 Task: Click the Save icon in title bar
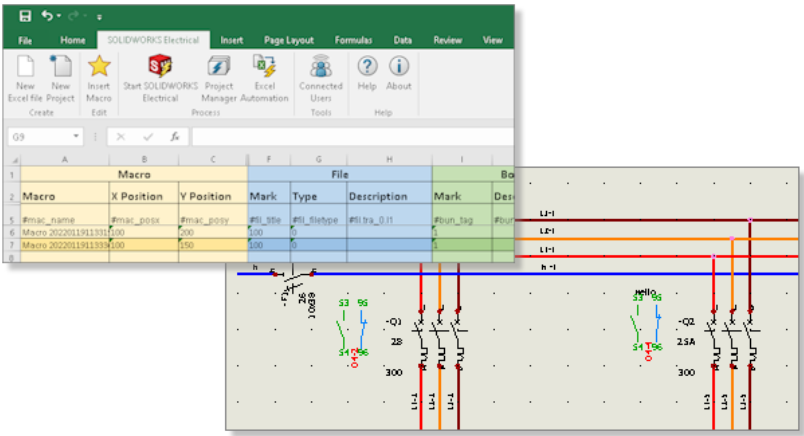pyautogui.click(x=25, y=16)
